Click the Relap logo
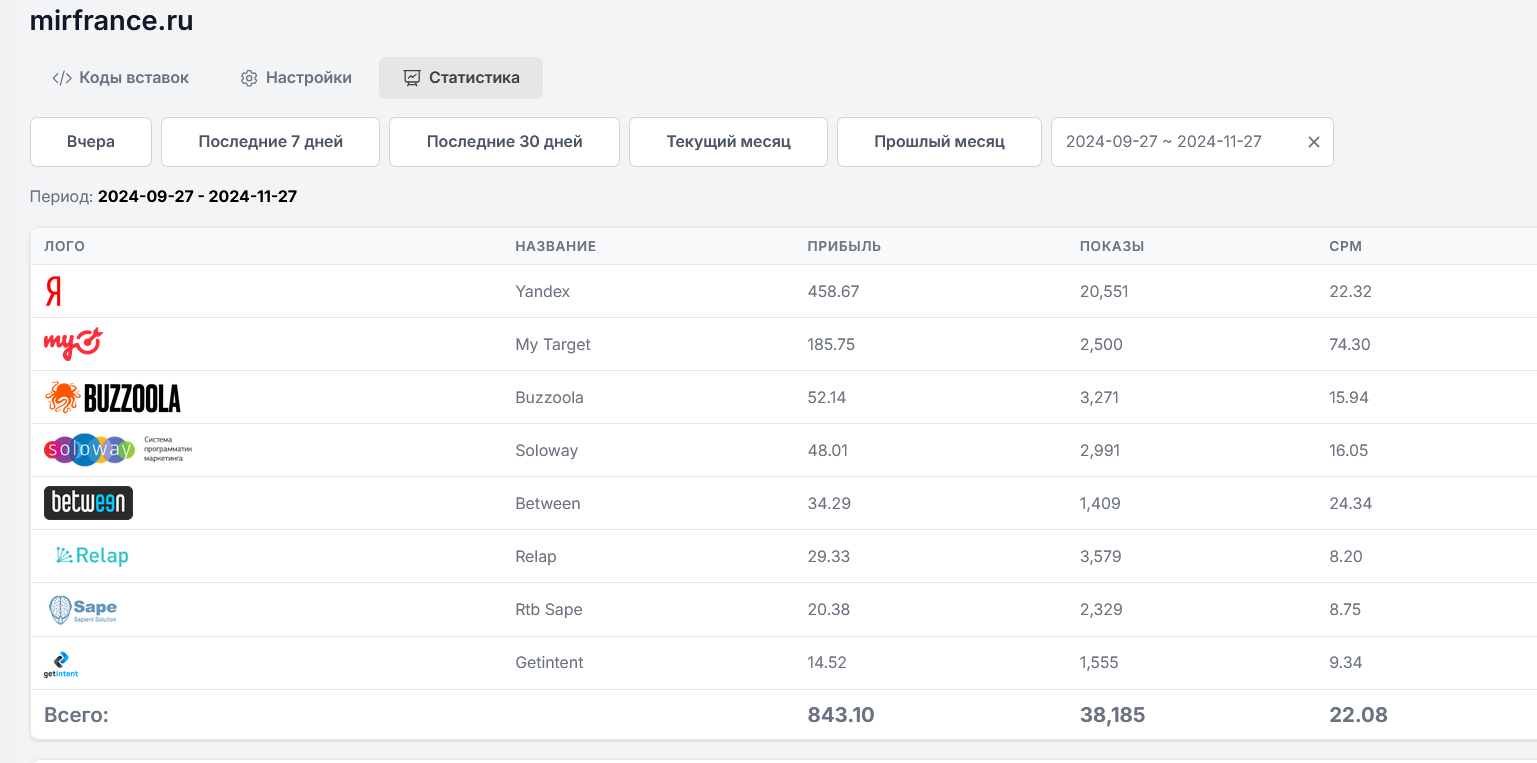Image resolution: width=1537 pixels, height=763 pixels. (93, 556)
